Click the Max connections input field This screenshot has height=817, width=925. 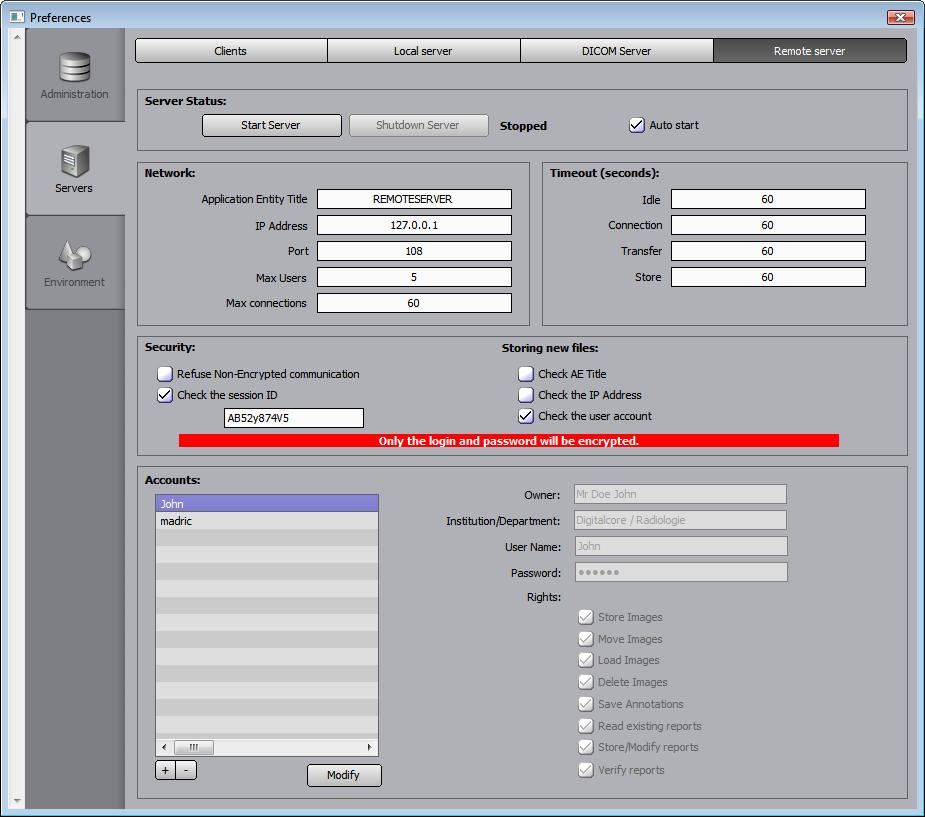click(x=414, y=303)
